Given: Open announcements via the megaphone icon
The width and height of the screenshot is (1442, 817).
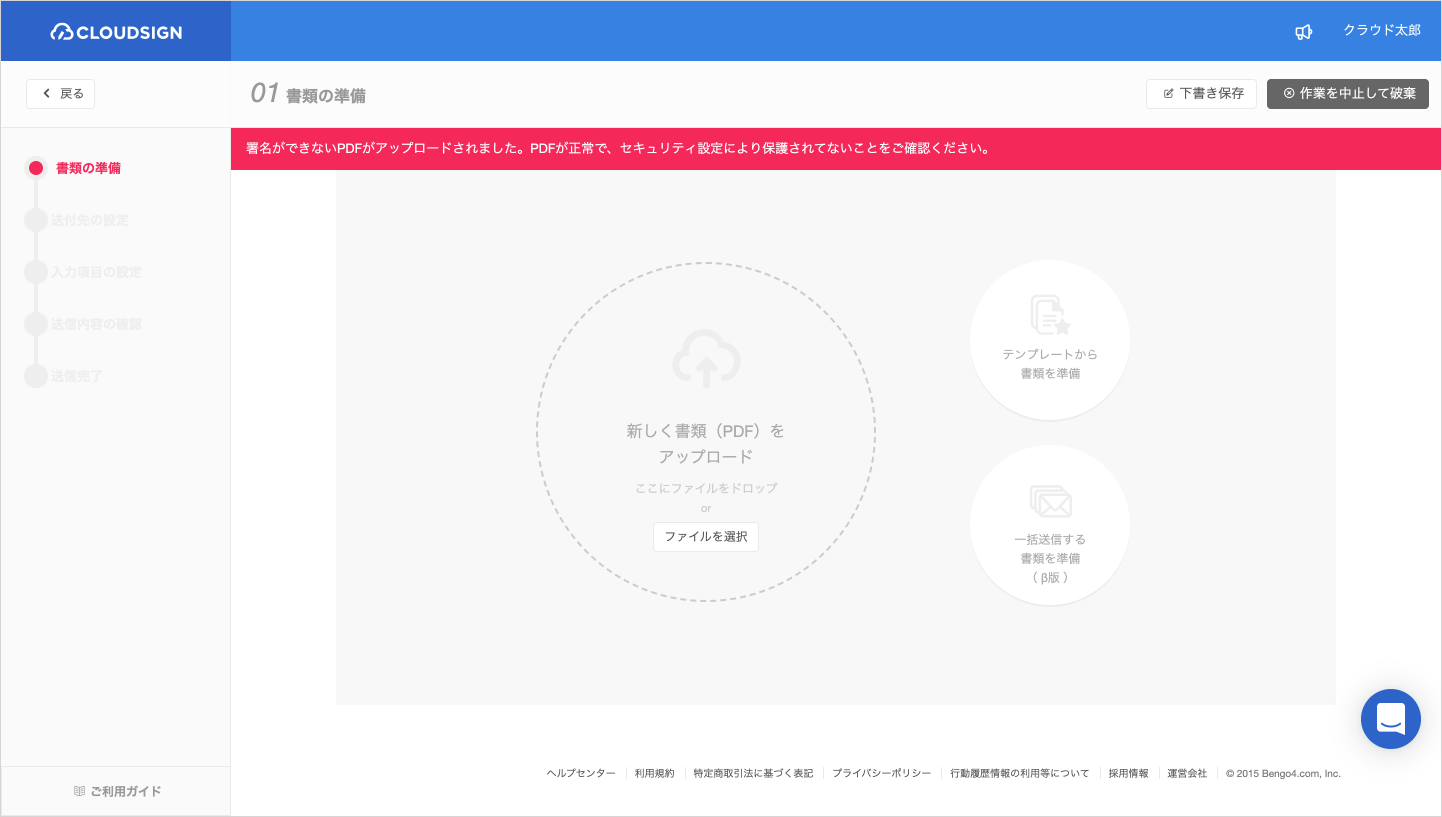Looking at the screenshot, I should pyautogui.click(x=1303, y=32).
